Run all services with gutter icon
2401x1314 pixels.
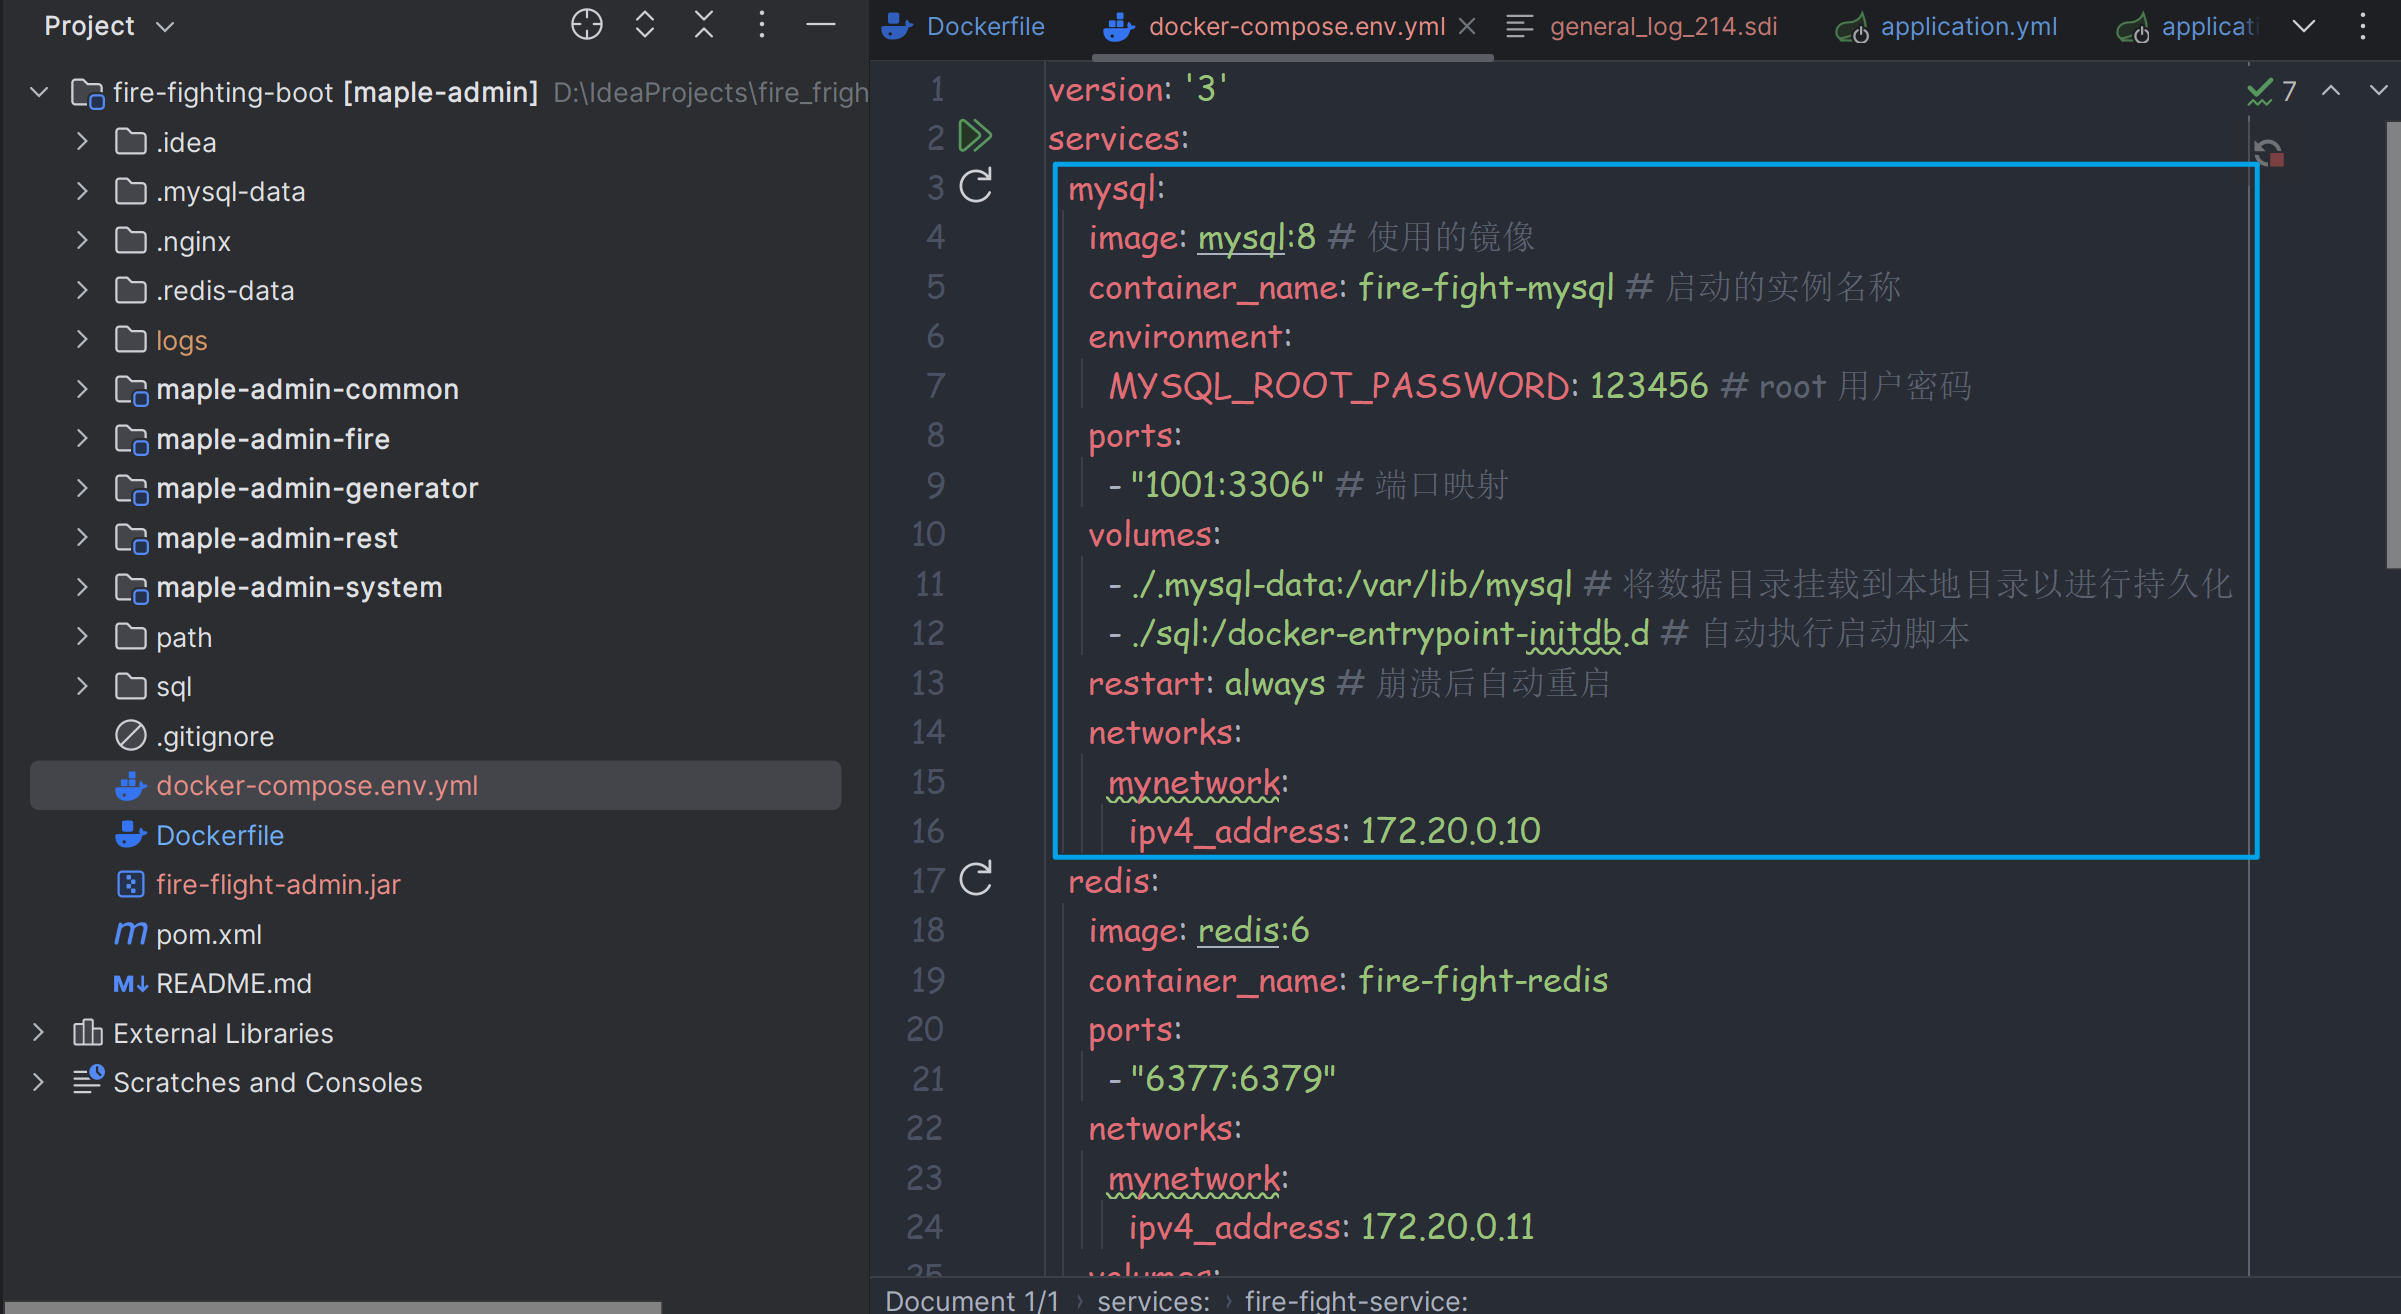[x=975, y=136]
